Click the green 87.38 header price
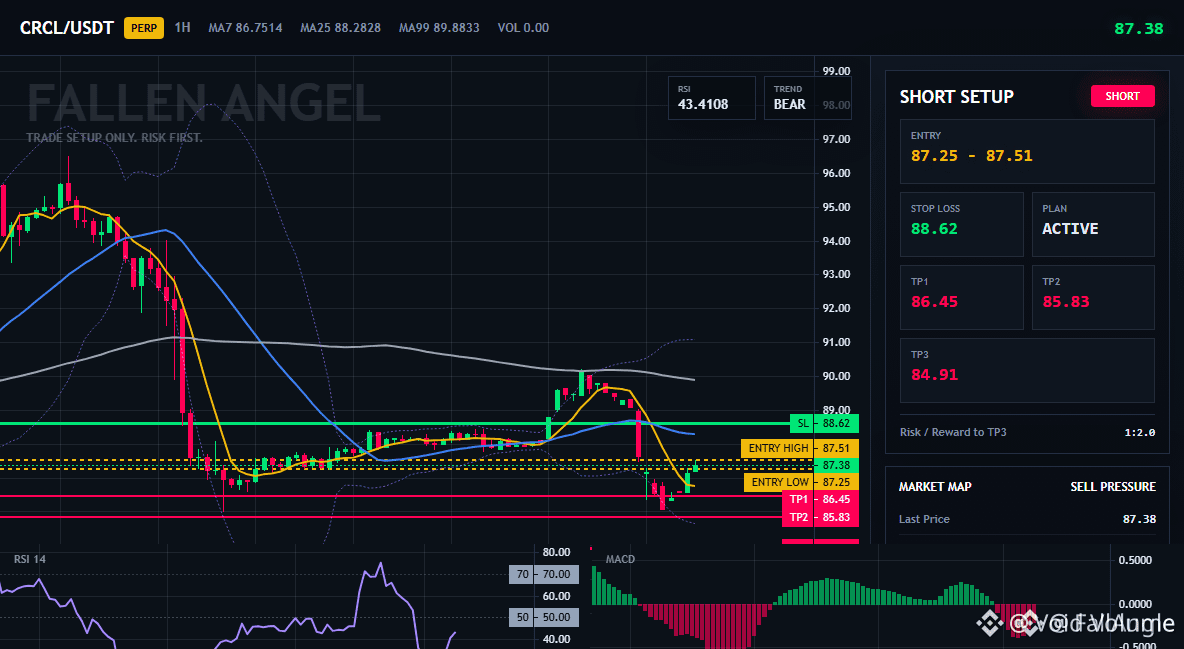 pyautogui.click(x=1139, y=29)
